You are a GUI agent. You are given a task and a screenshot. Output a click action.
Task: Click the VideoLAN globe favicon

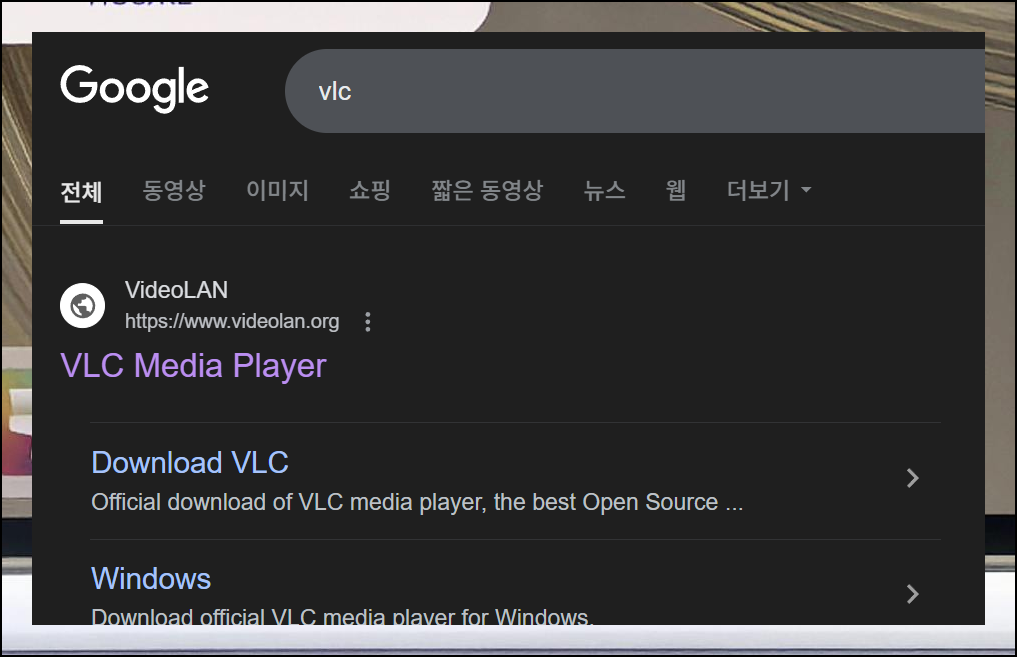82,305
